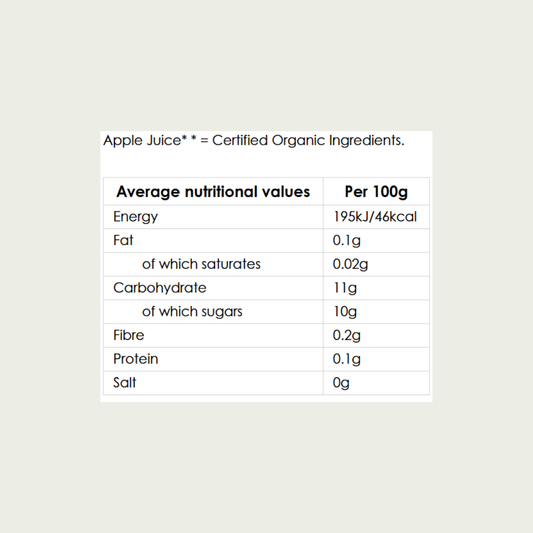Select the Energy row label
The width and height of the screenshot is (533, 533).
(135, 217)
